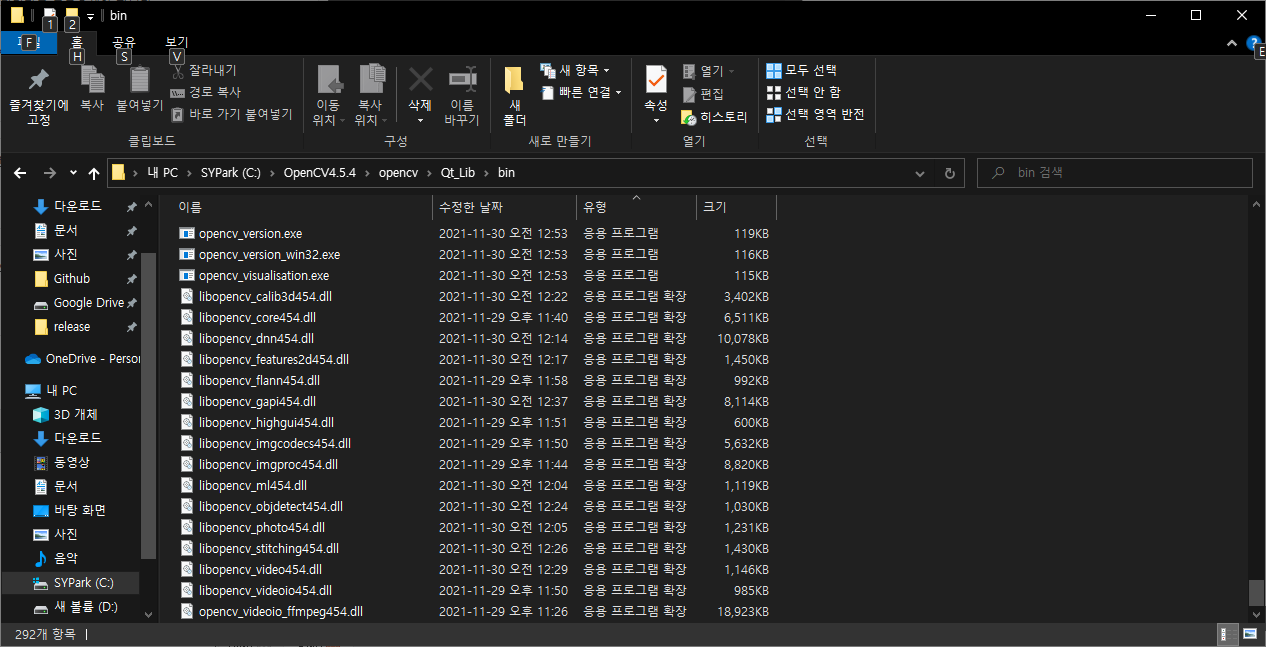Switch to the 보기 (View) ribbon tab
This screenshot has width=1266, height=647.
pos(176,43)
